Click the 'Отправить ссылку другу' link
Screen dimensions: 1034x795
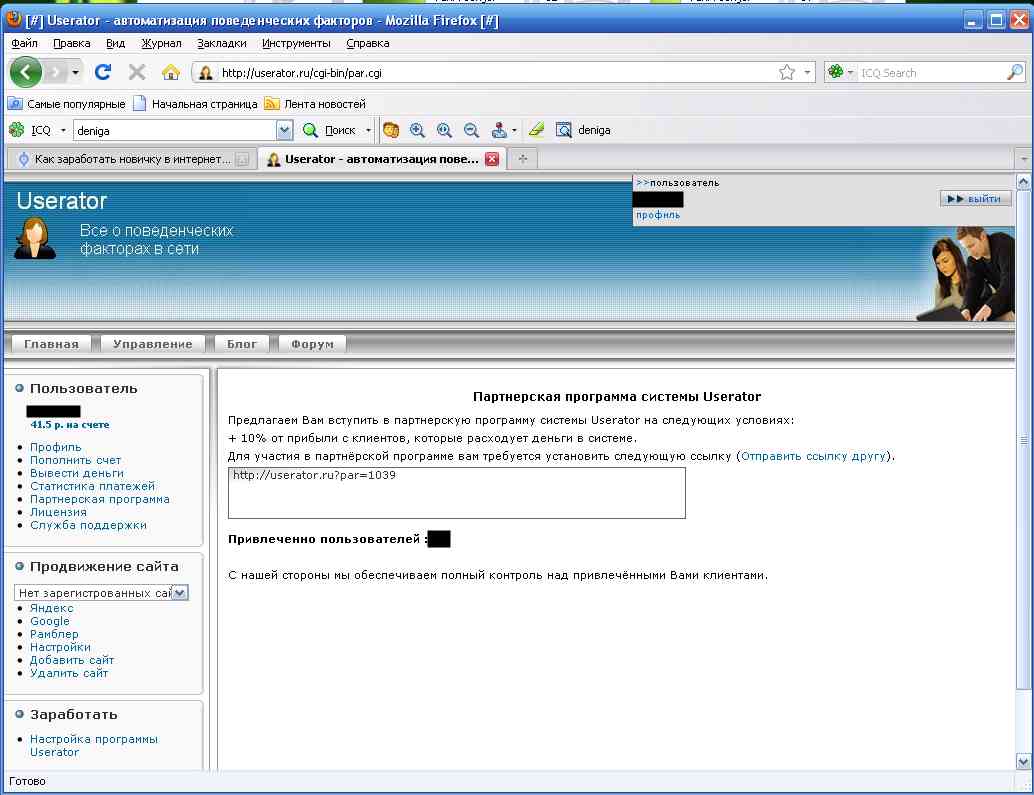pyautogui.click(x=813, y=456)
